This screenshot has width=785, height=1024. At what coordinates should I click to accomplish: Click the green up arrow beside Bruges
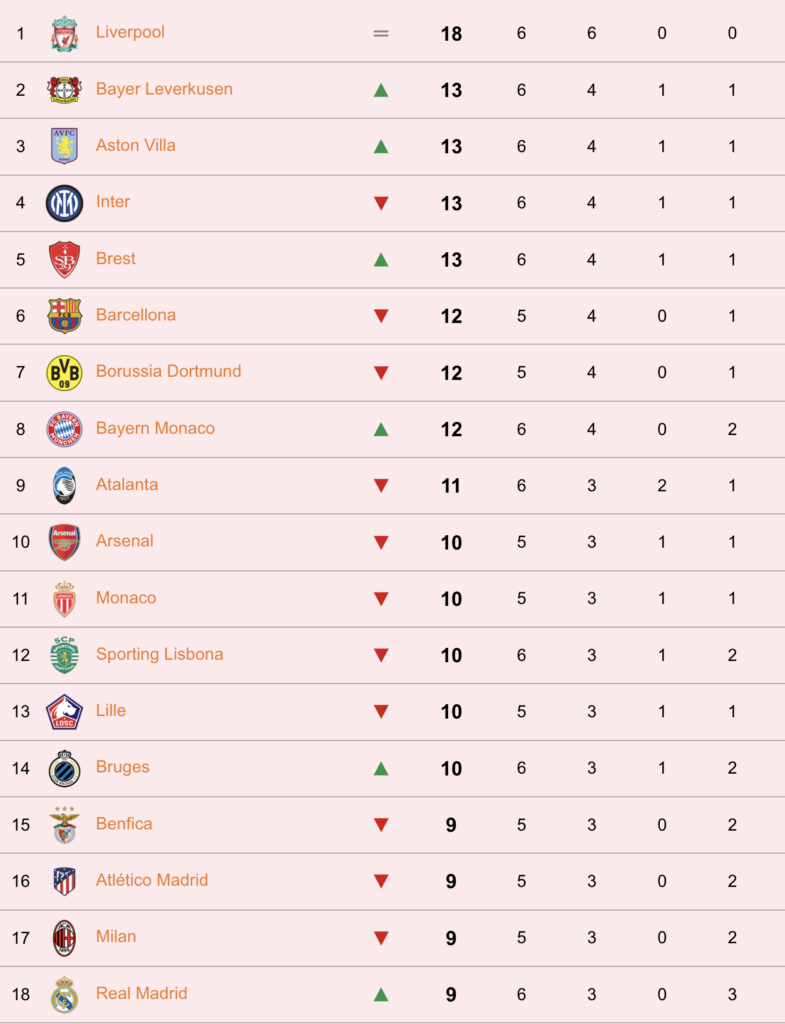[381, 769]
